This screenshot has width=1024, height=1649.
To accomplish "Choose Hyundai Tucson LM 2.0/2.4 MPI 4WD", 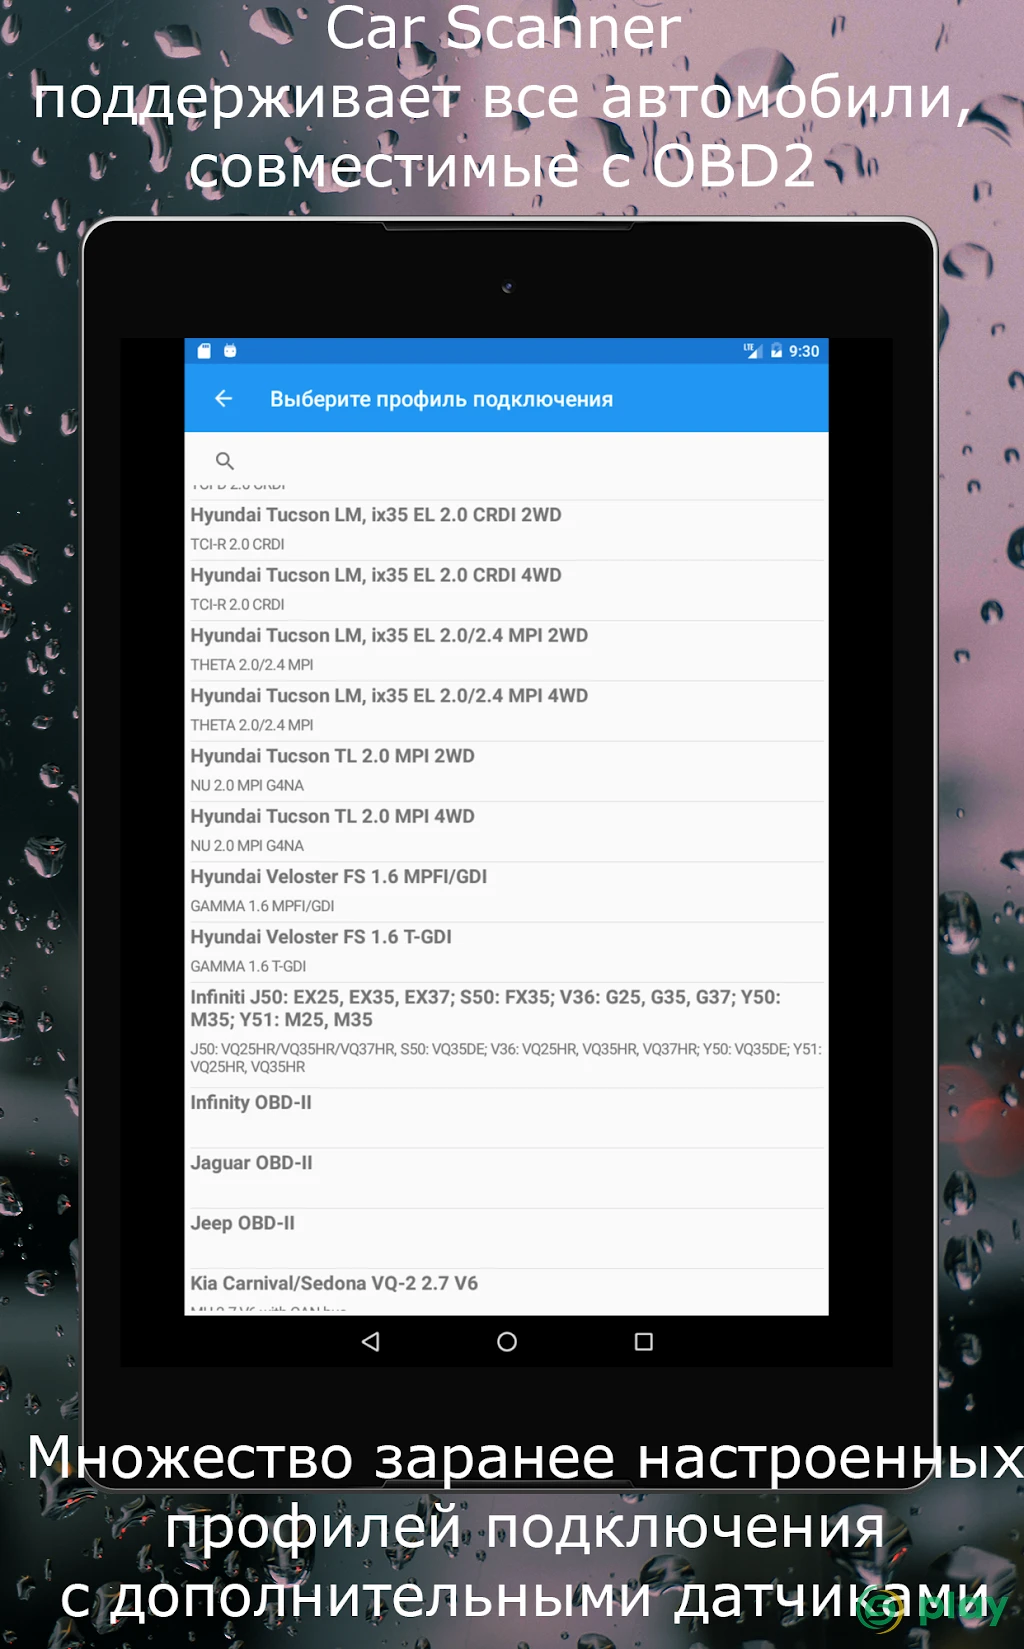I will click(x=506, y=710).
